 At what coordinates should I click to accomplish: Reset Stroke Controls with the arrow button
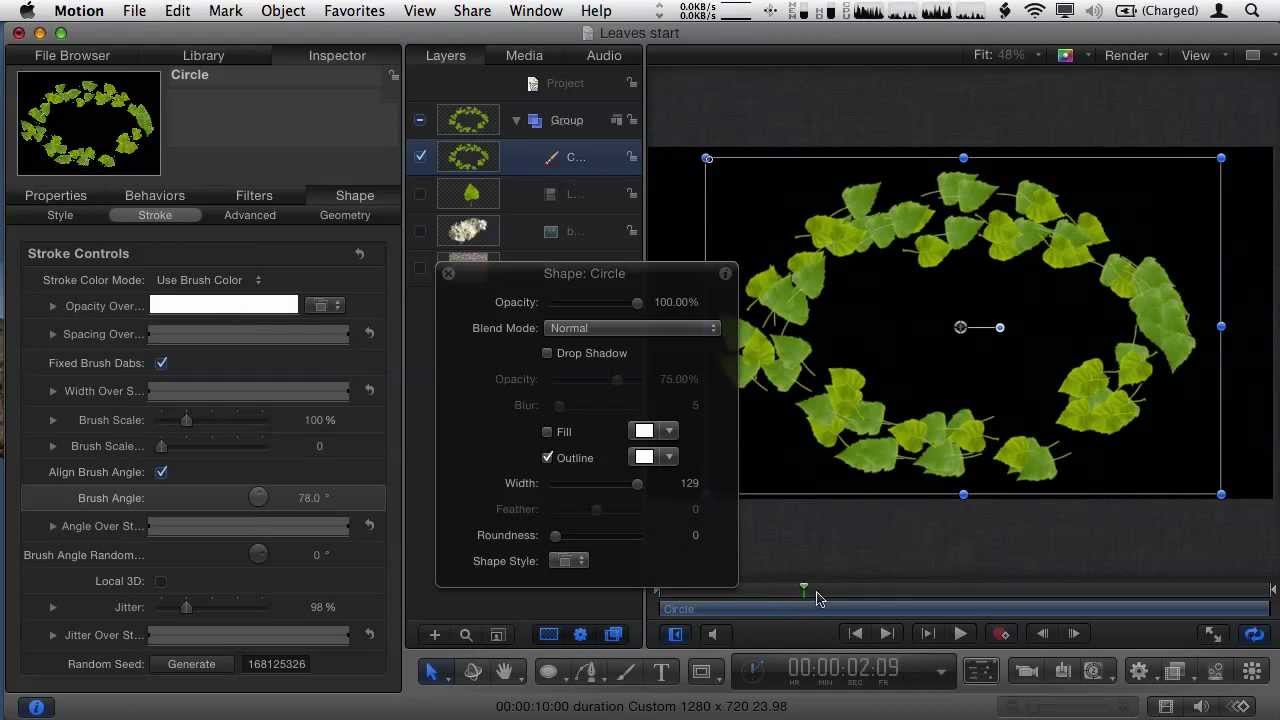pos(360,254)
